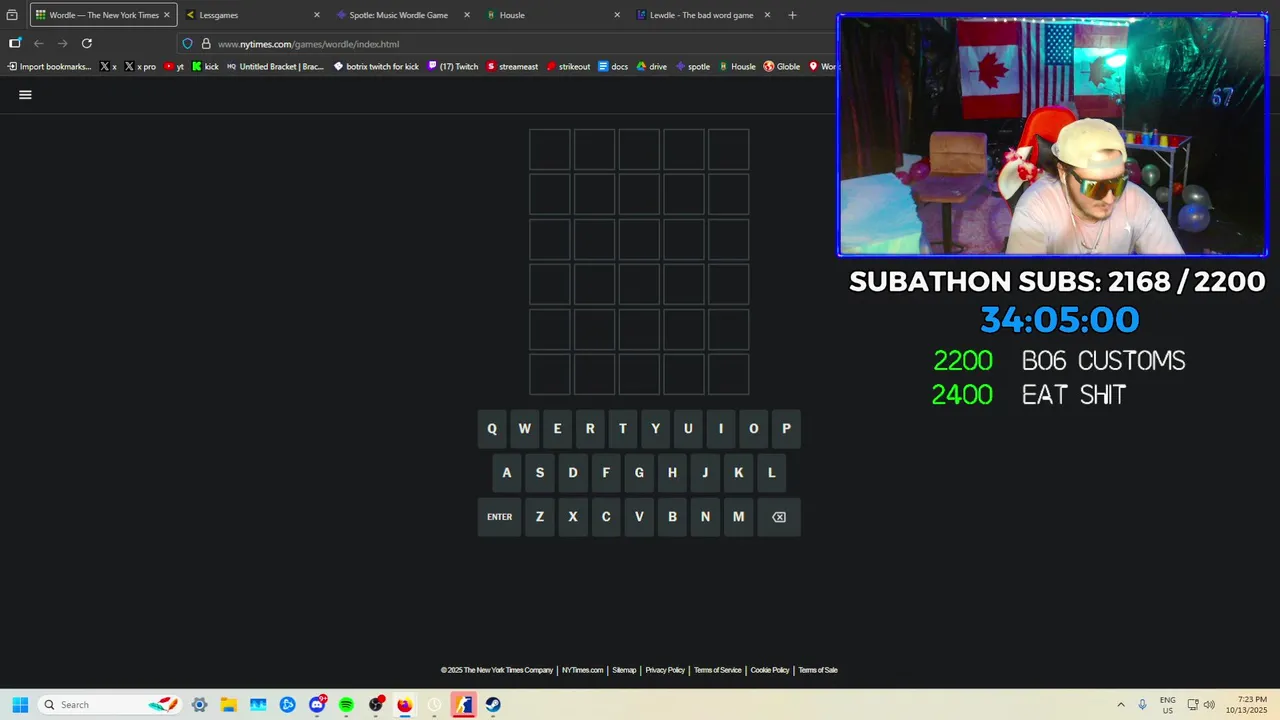Switch to the Housle tab
The width and height of the screenshot is (1280, 720).
553,15
